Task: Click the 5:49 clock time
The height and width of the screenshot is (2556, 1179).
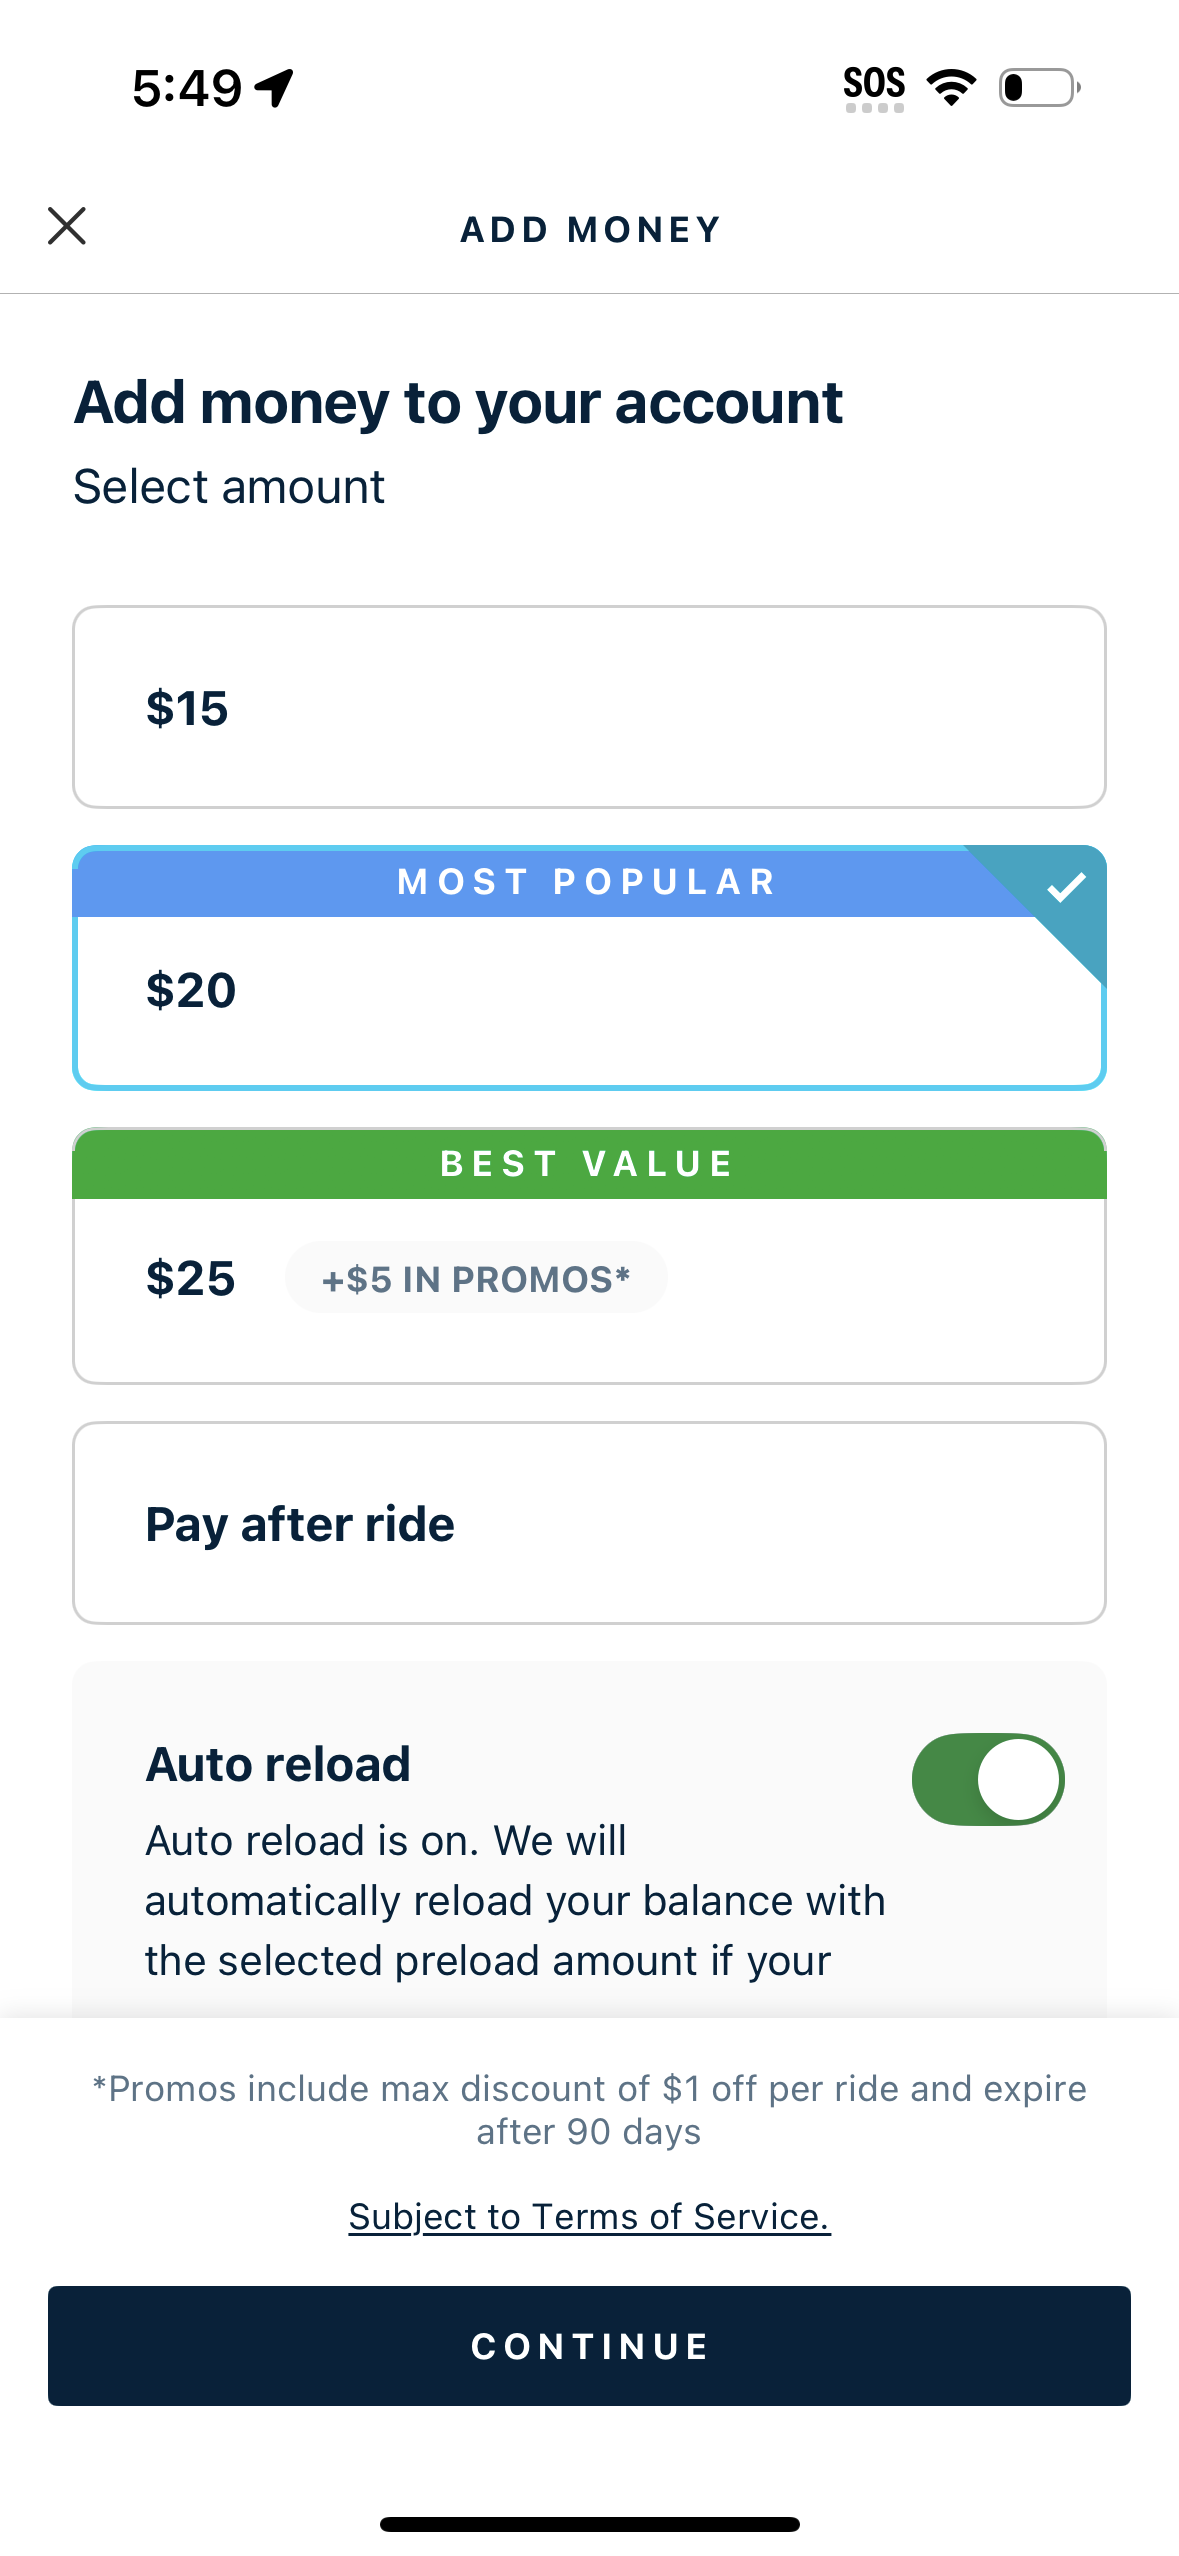Action: pos(187,88)
